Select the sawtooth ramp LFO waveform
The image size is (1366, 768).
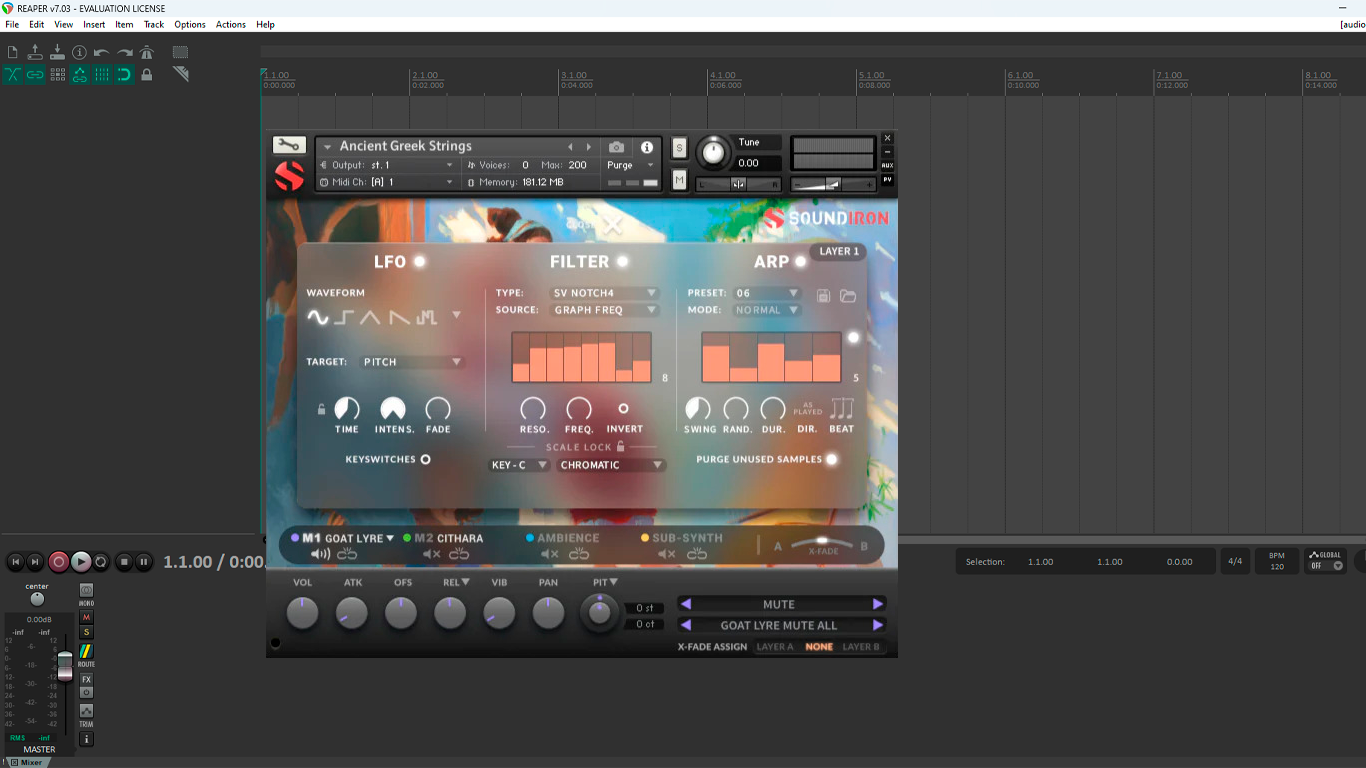(x=400, y=318)
